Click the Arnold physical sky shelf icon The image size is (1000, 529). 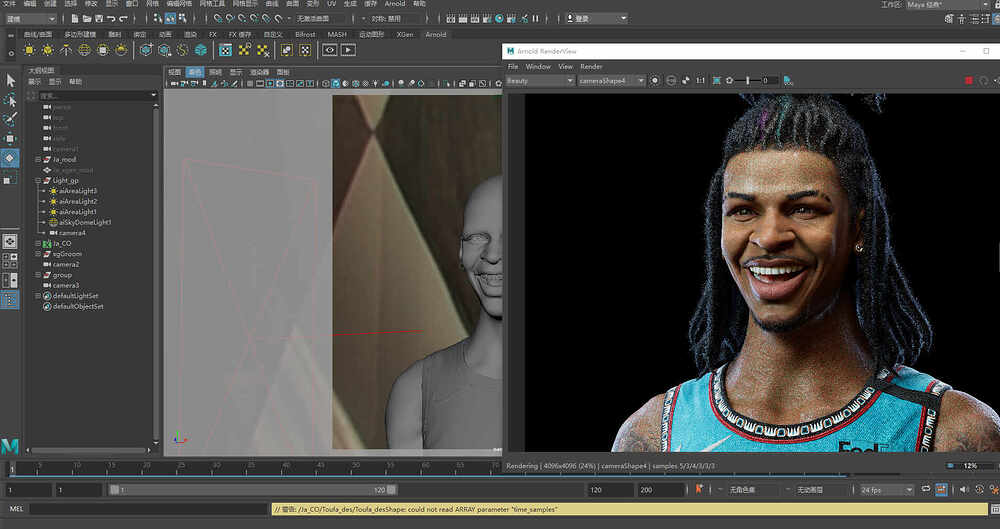pos(121,50)
